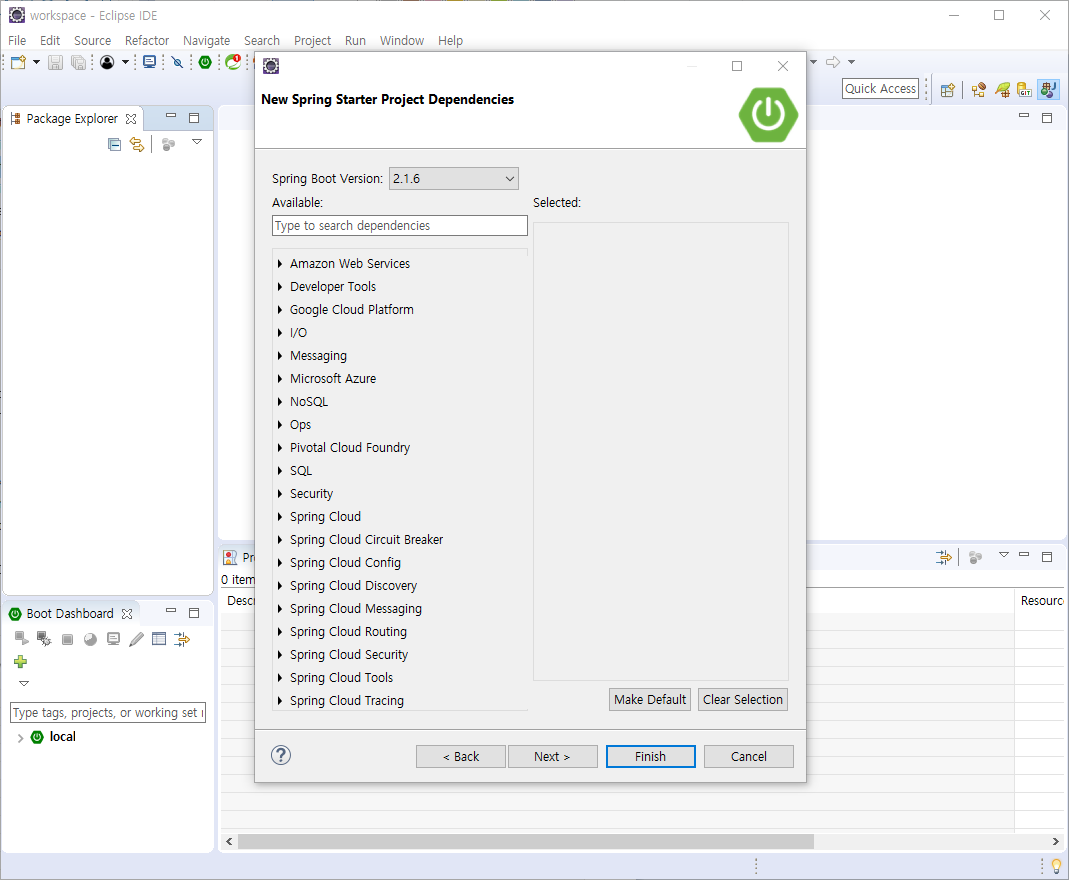Click the pencil edit icon in Boot Dashboard
Image resolution: width=1069 pixels, height=880 pixels.
[x=136, y=639]
